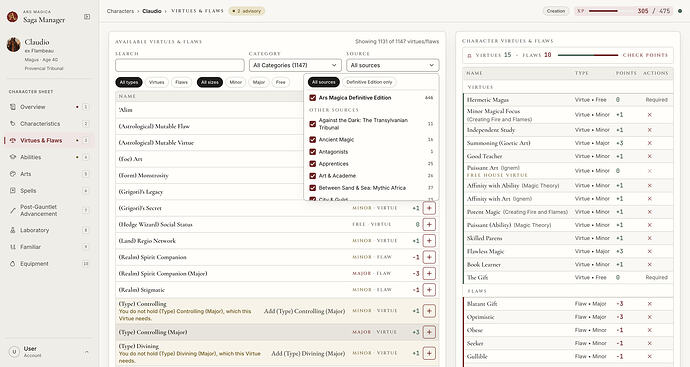690x367 pixels.
Task: Add (Grigori)'s Secret virtue
Action: pos(429,208)
